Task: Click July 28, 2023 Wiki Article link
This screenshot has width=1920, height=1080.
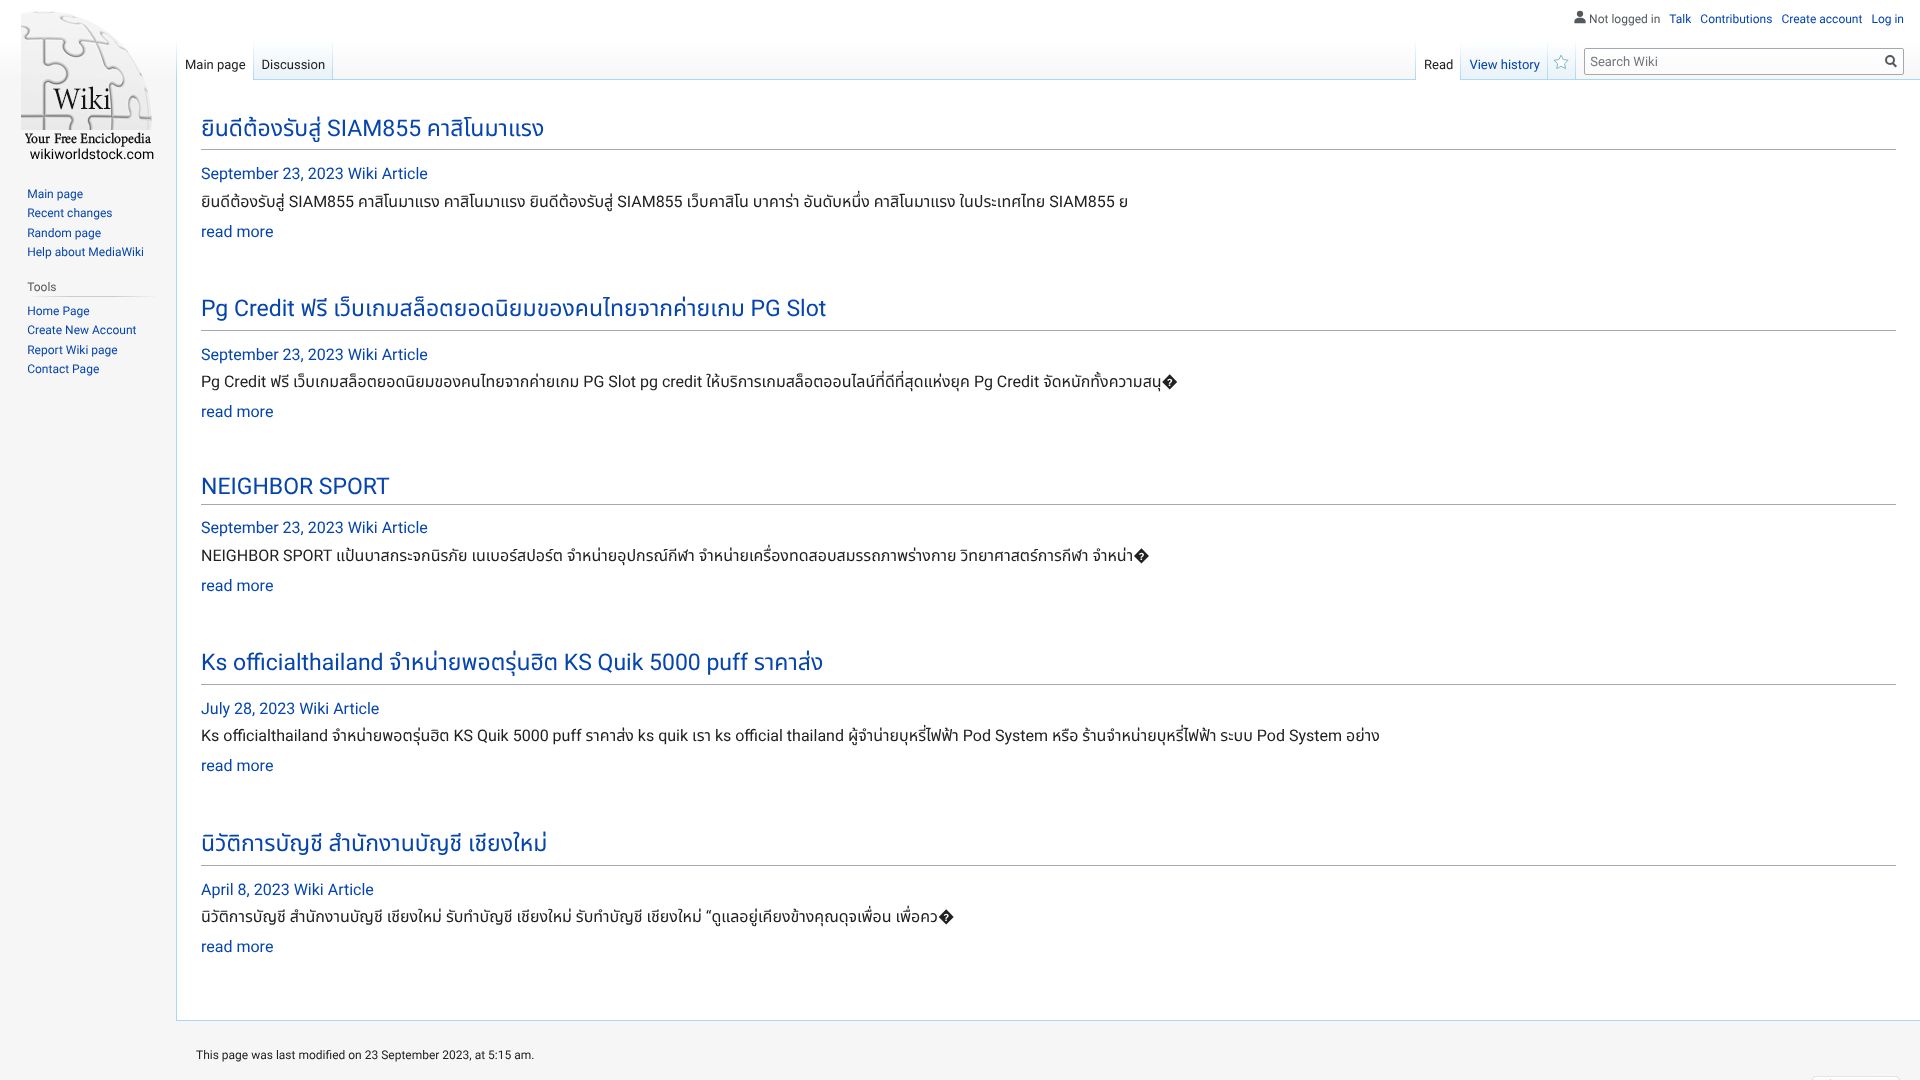Action: [290, 709]
